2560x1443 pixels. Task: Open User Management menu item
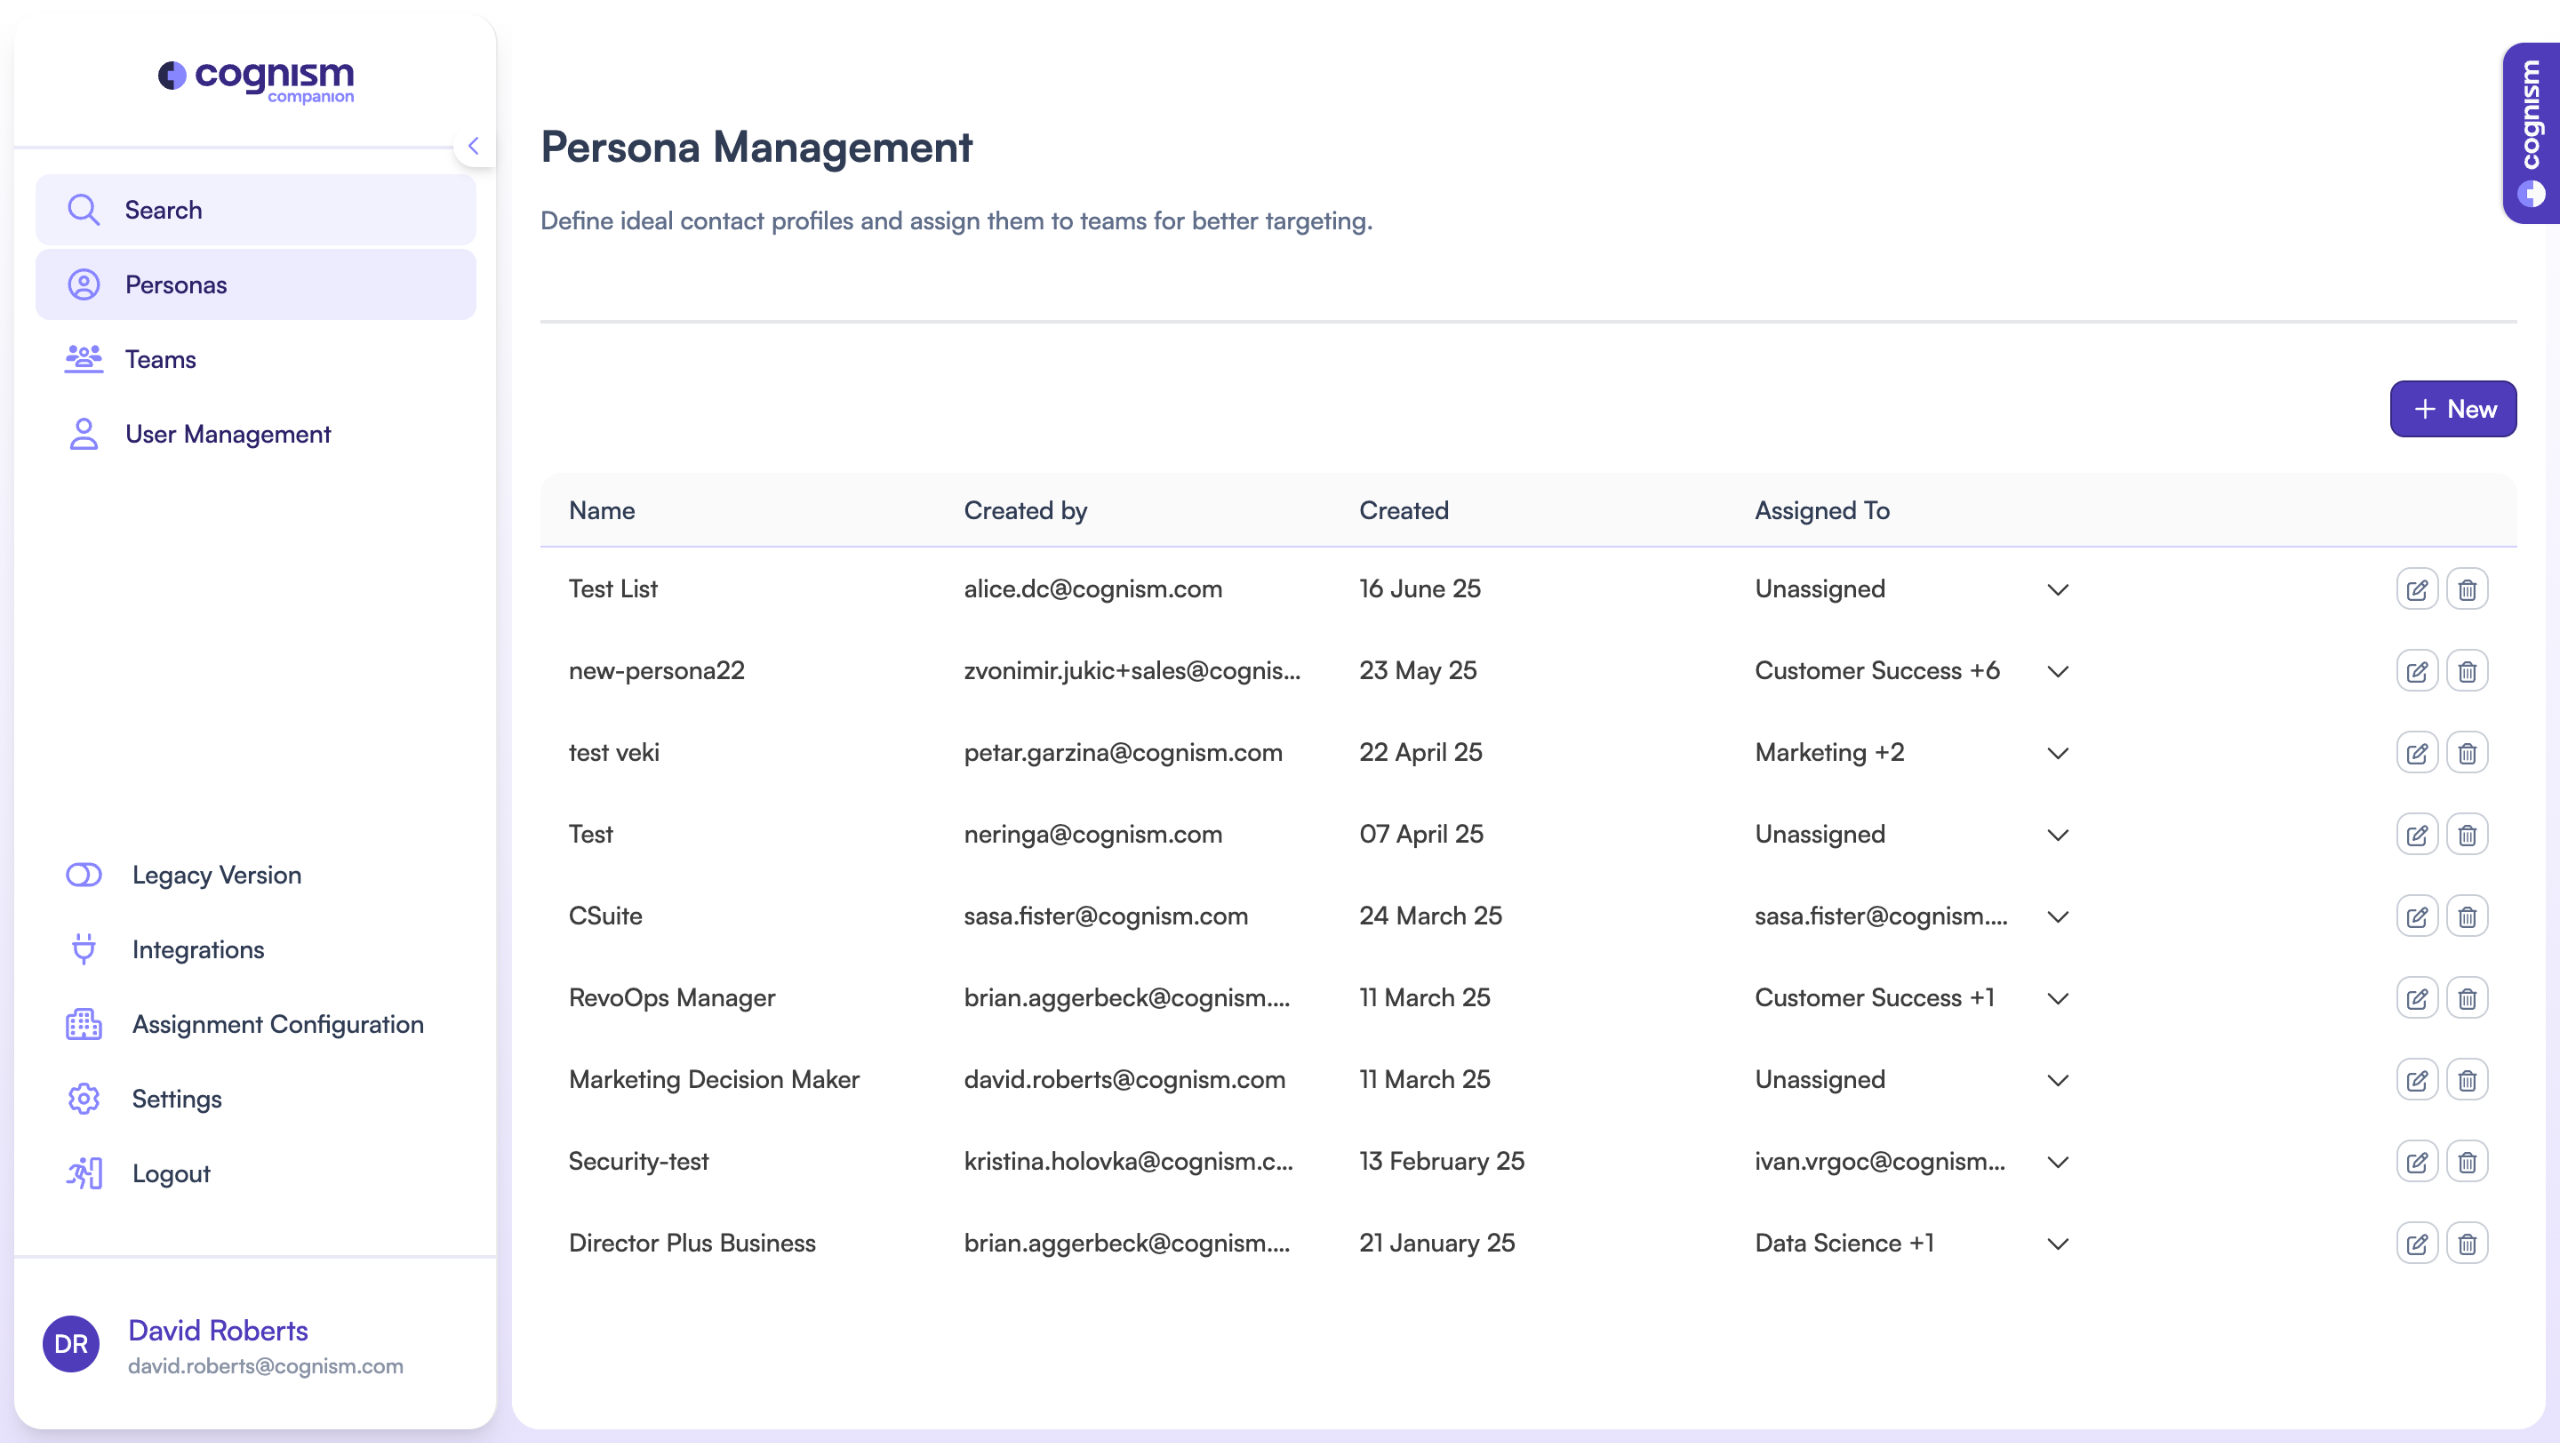click(227, 434)
